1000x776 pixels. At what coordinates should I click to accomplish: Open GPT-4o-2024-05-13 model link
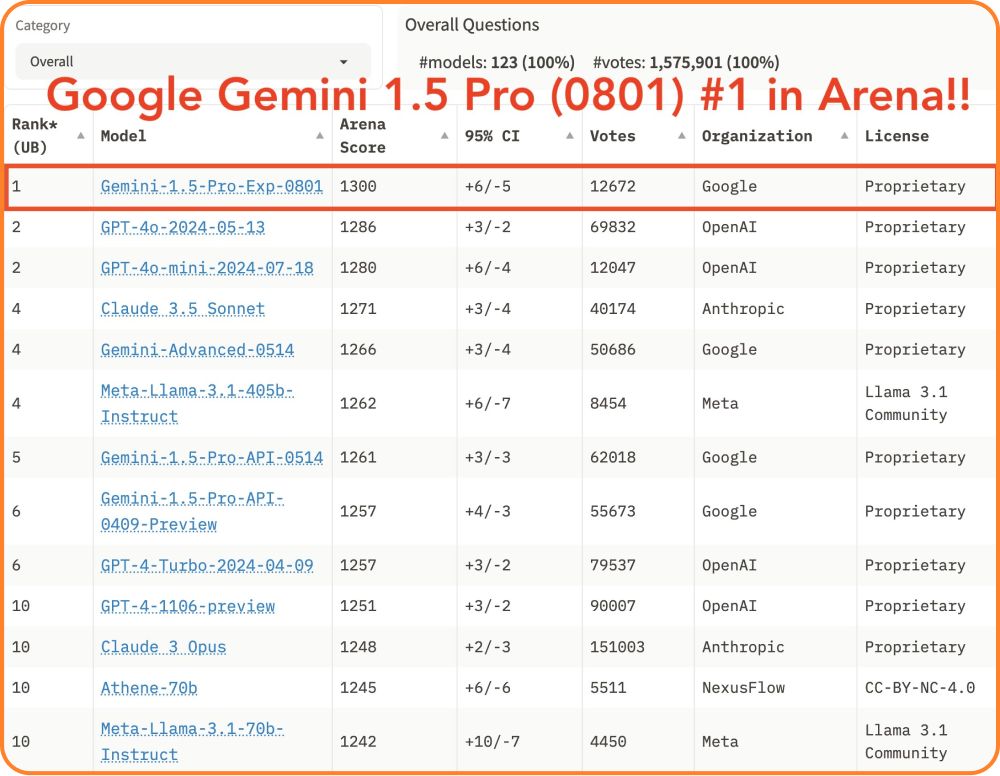click(x=182, y=227)
